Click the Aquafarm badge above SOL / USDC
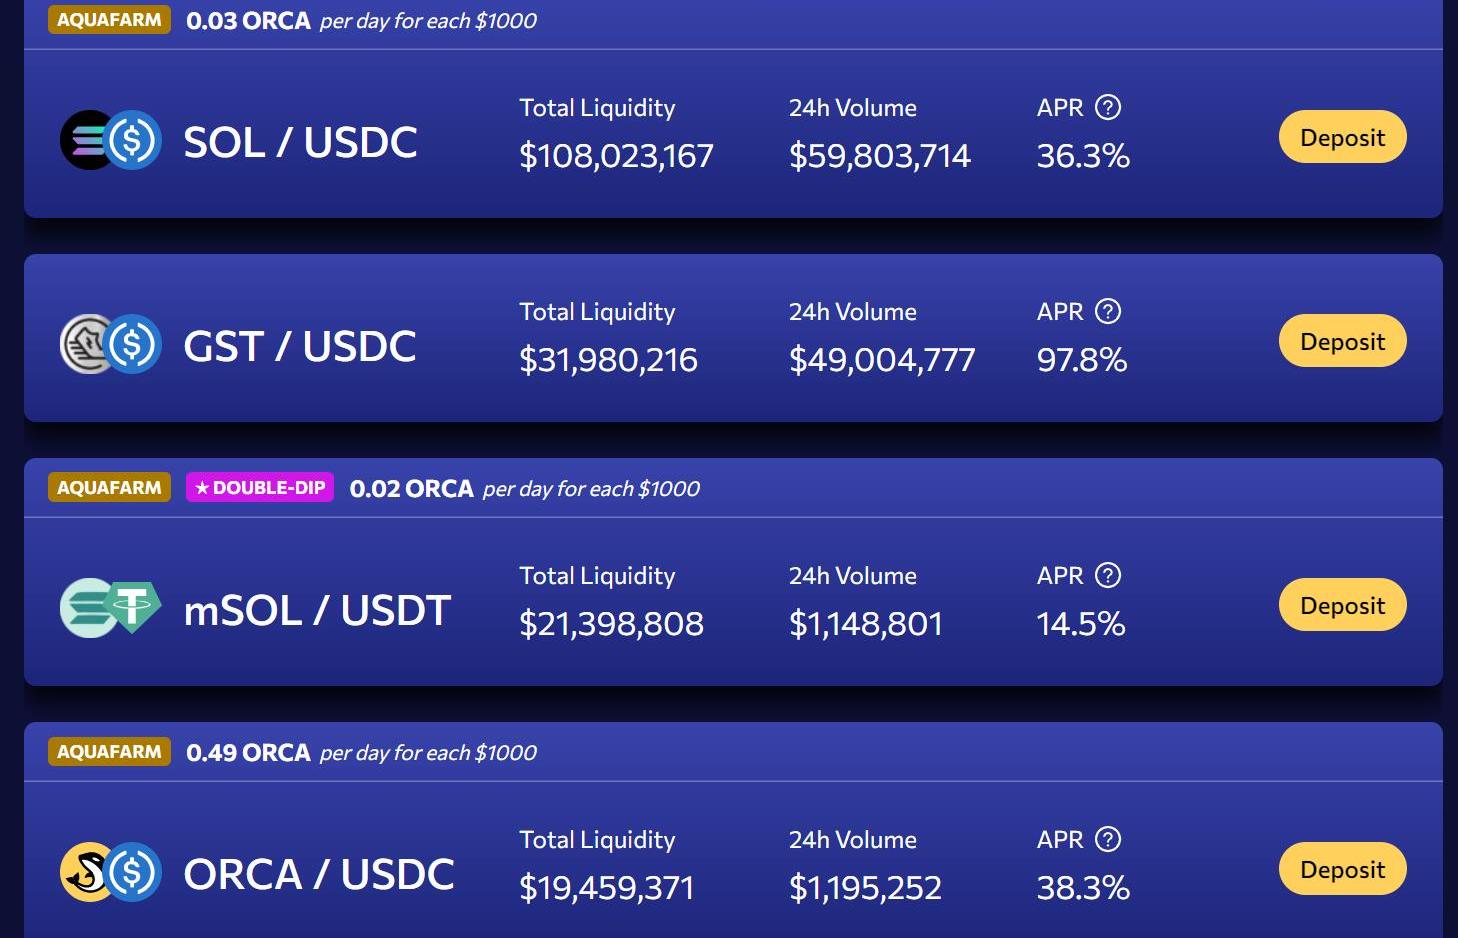Image resolution: width=1458 pixels, height=938 pixels. coord(109,20)
